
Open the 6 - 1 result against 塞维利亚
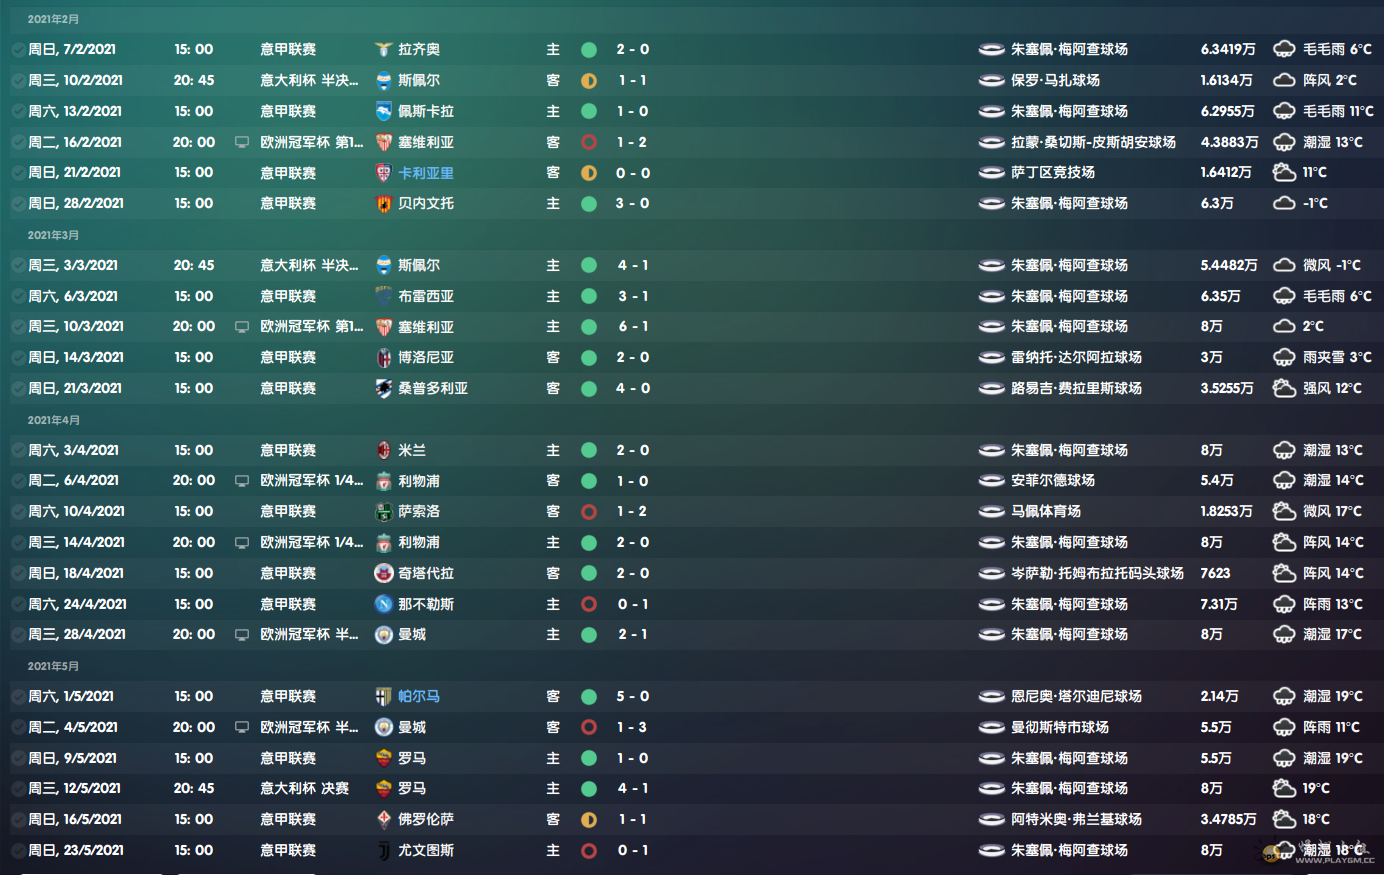(x=632, y=327)
